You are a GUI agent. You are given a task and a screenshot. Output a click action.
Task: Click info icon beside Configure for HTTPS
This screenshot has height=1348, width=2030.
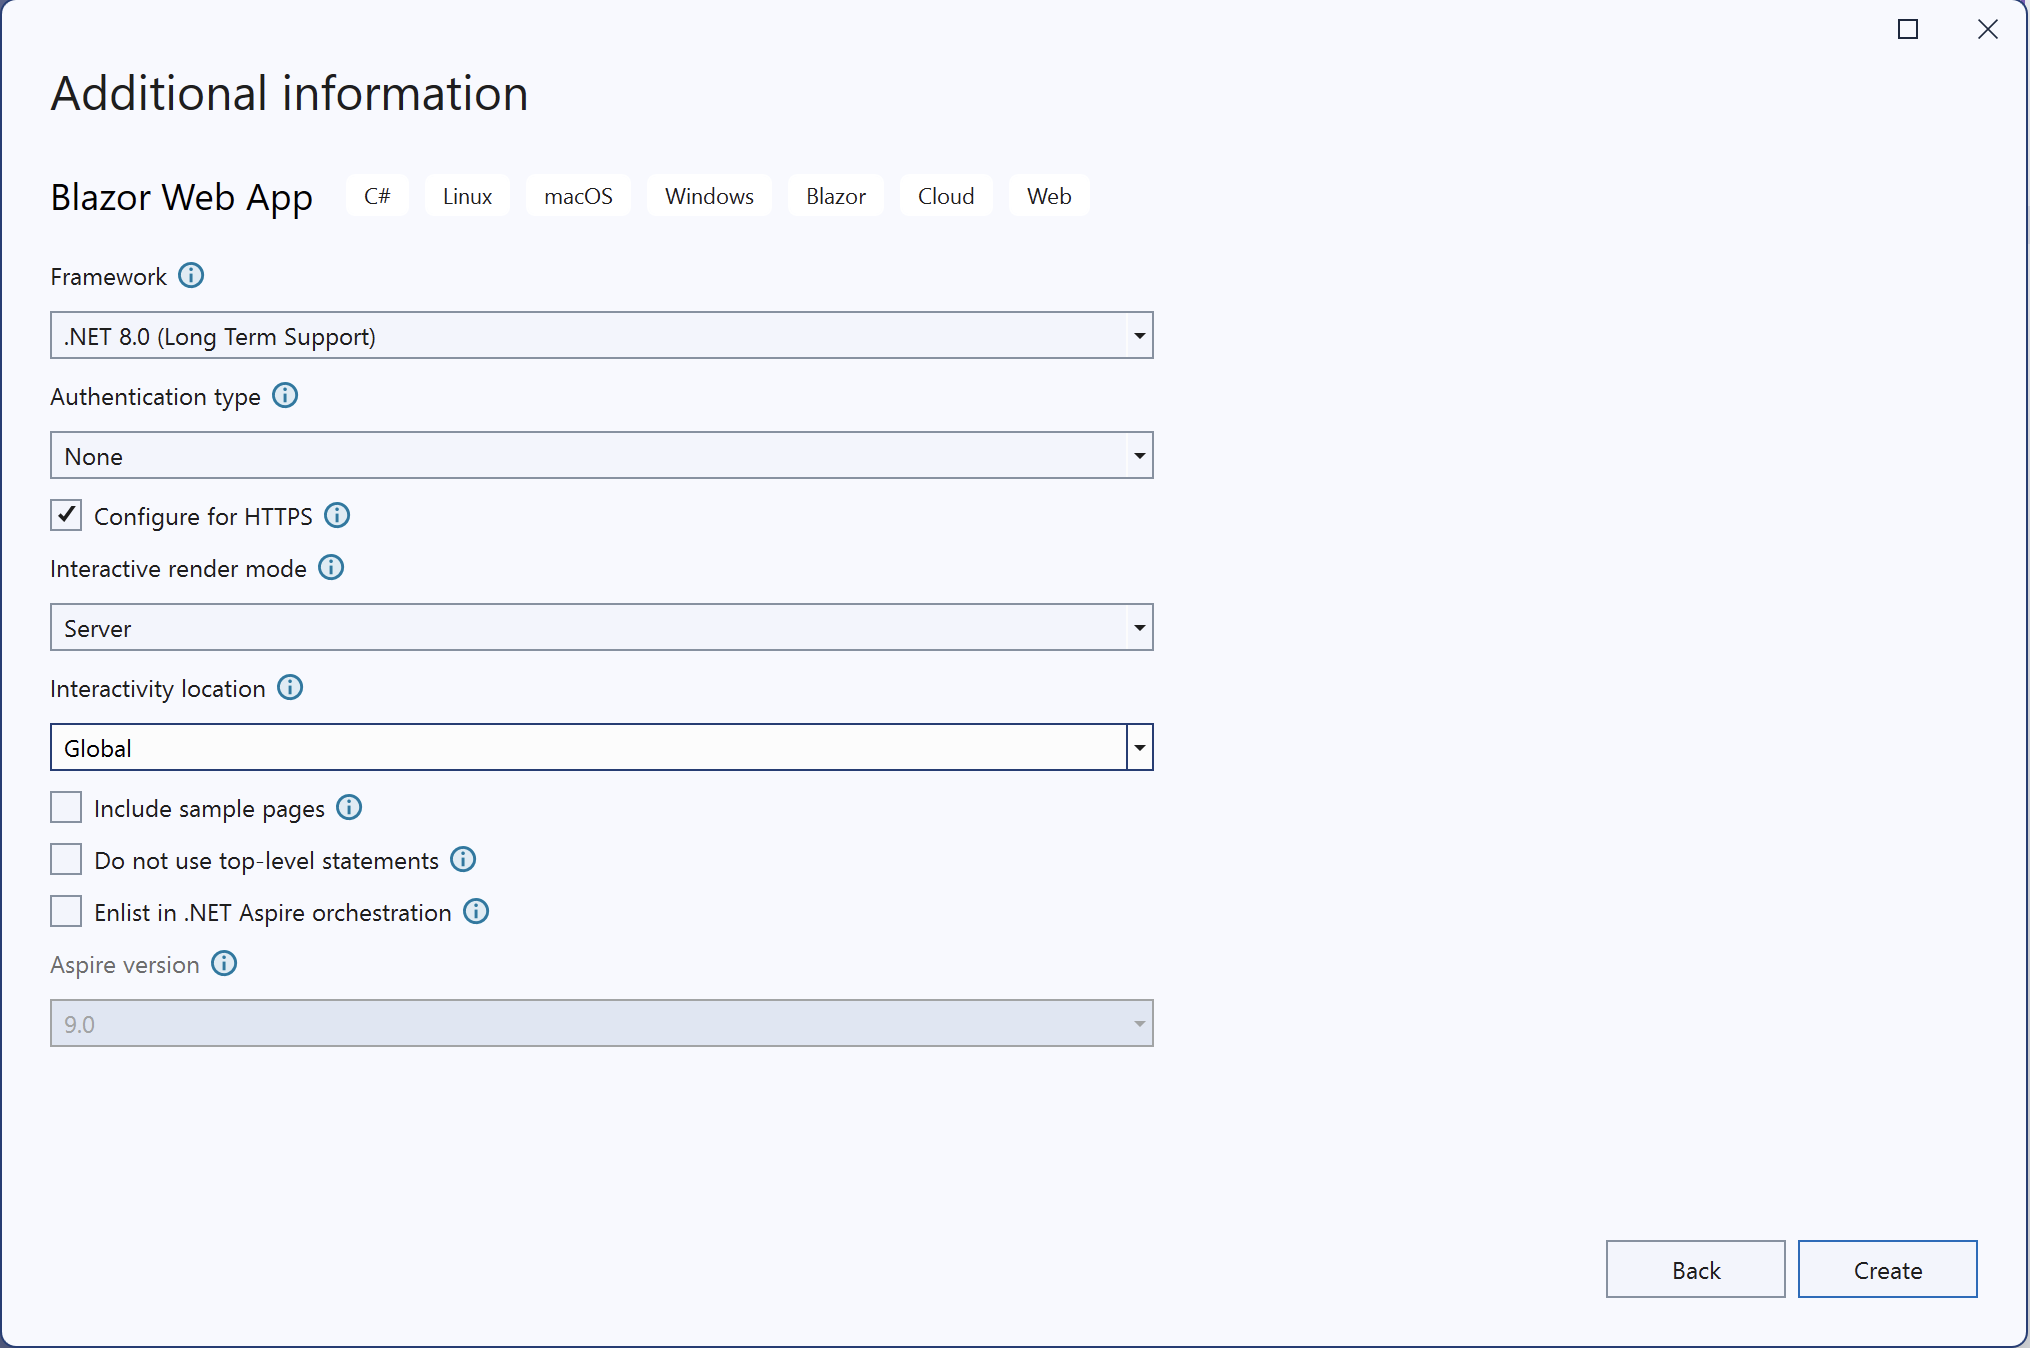337,515
